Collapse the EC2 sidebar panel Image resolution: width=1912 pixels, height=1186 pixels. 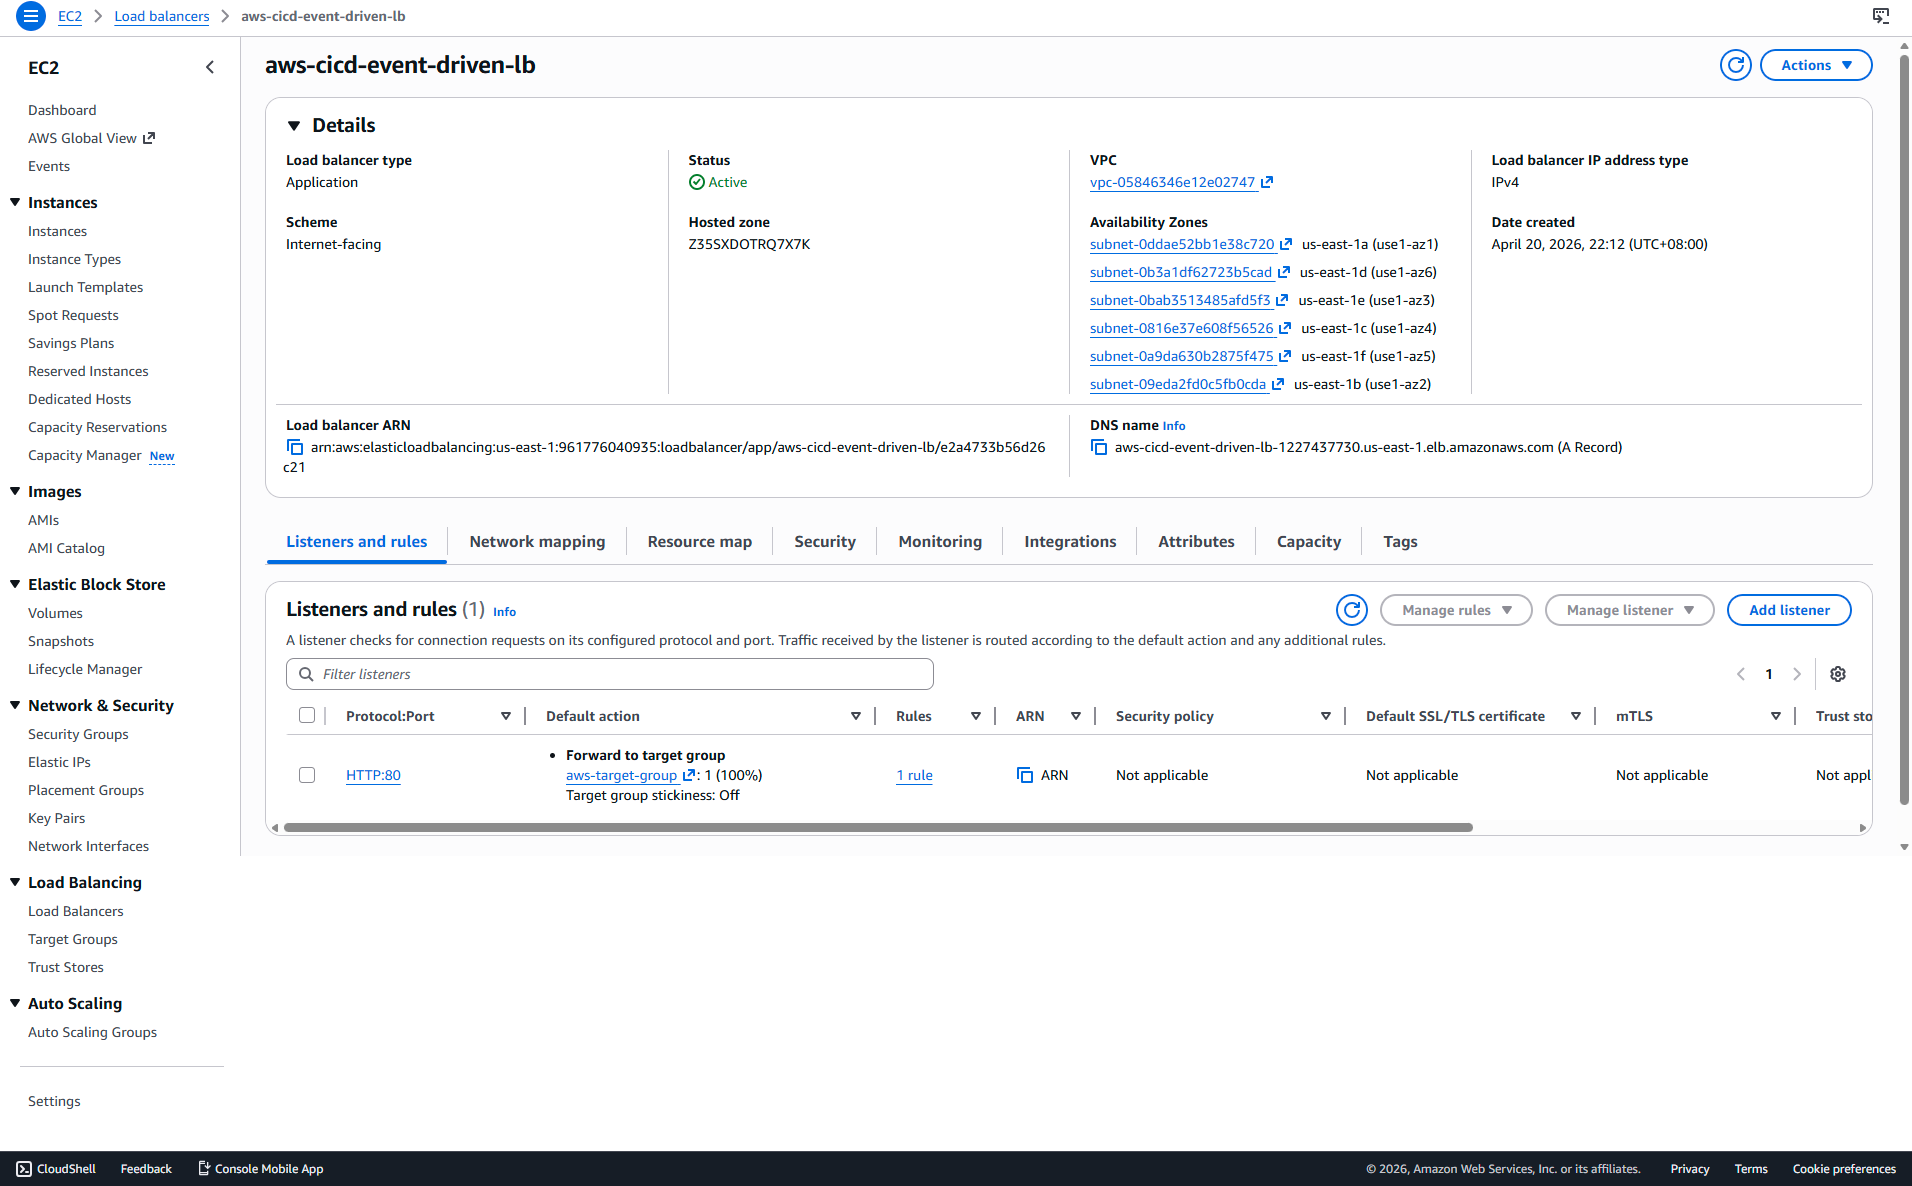(x=210, y=67)
